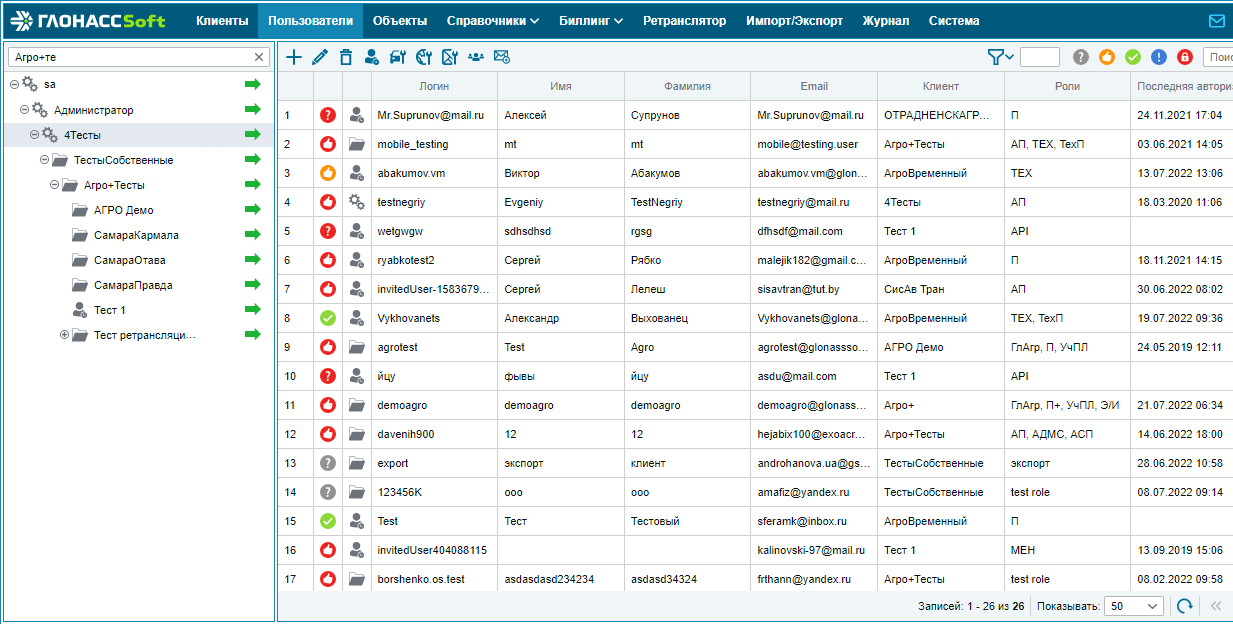Click the envelope send-mail icon in the toolbar

(502, 57)
